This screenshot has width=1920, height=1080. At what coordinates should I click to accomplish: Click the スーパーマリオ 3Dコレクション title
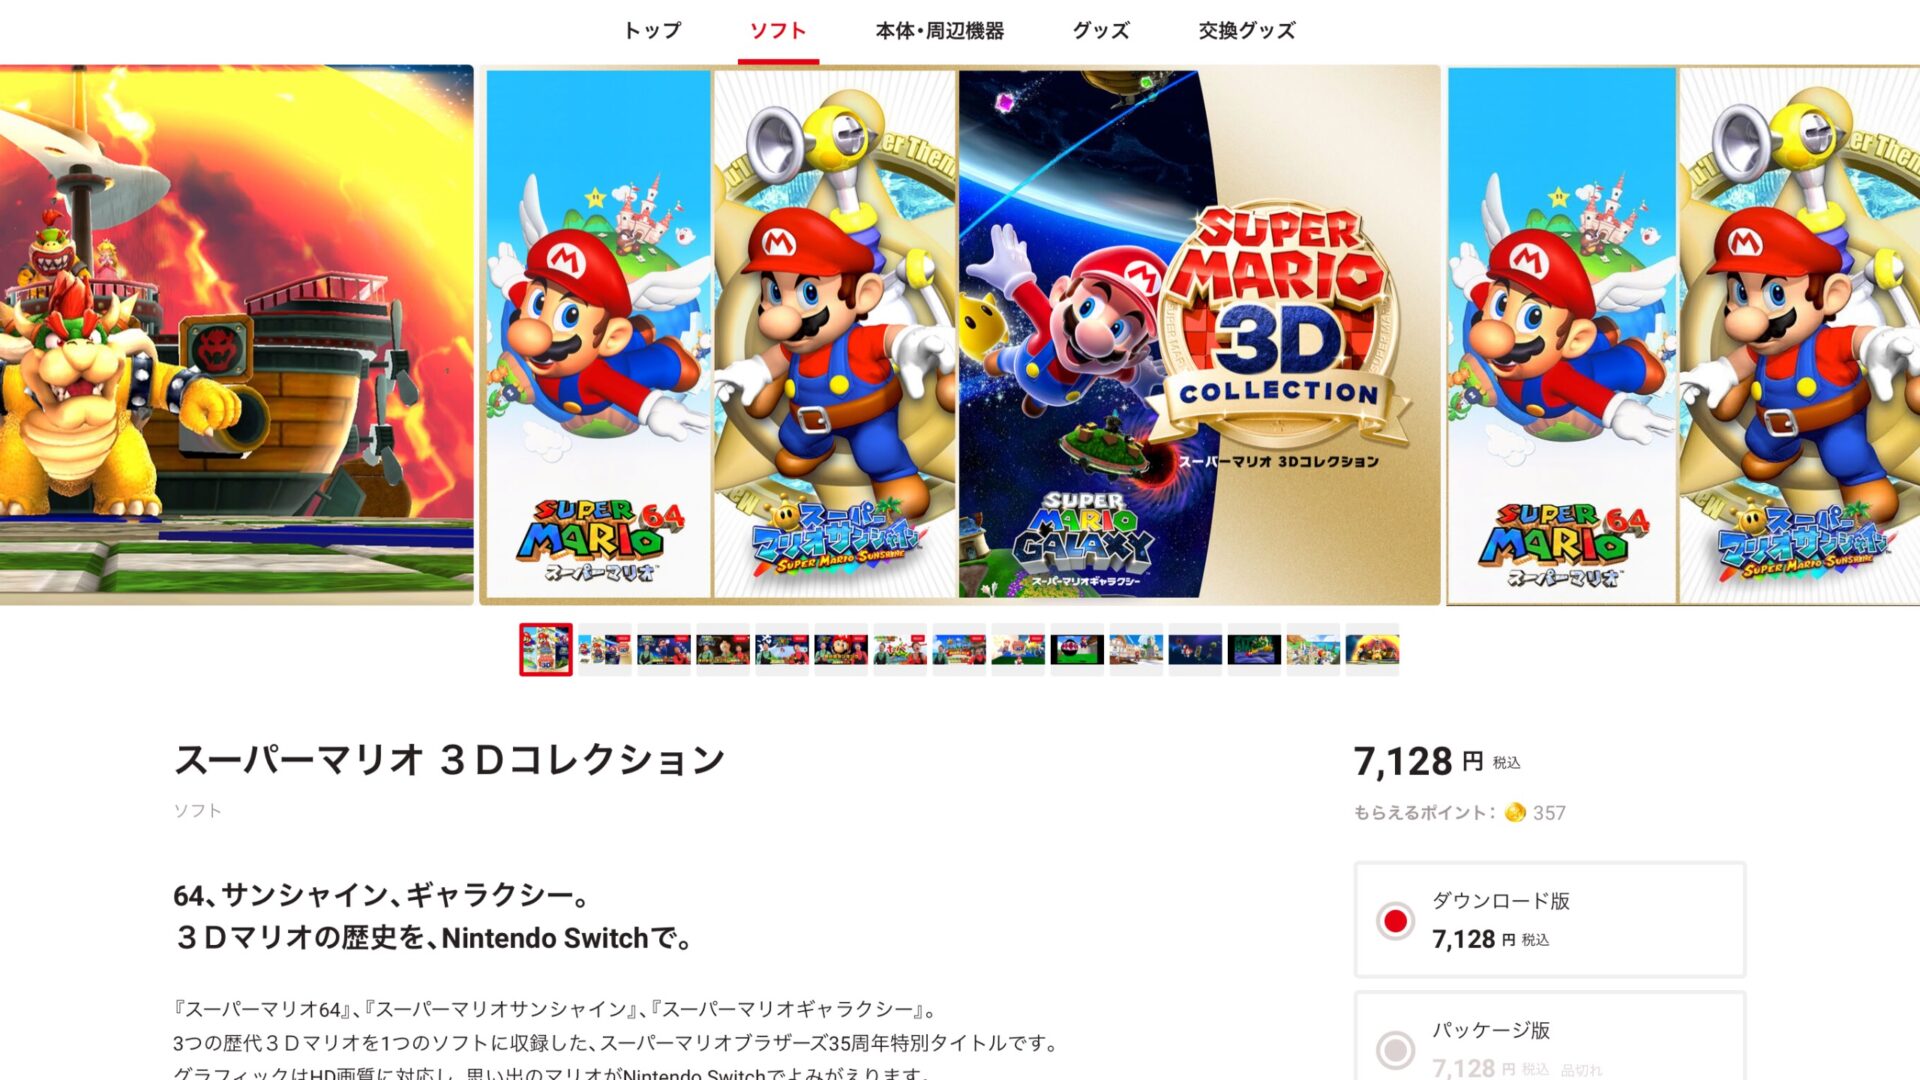[449, 760]
